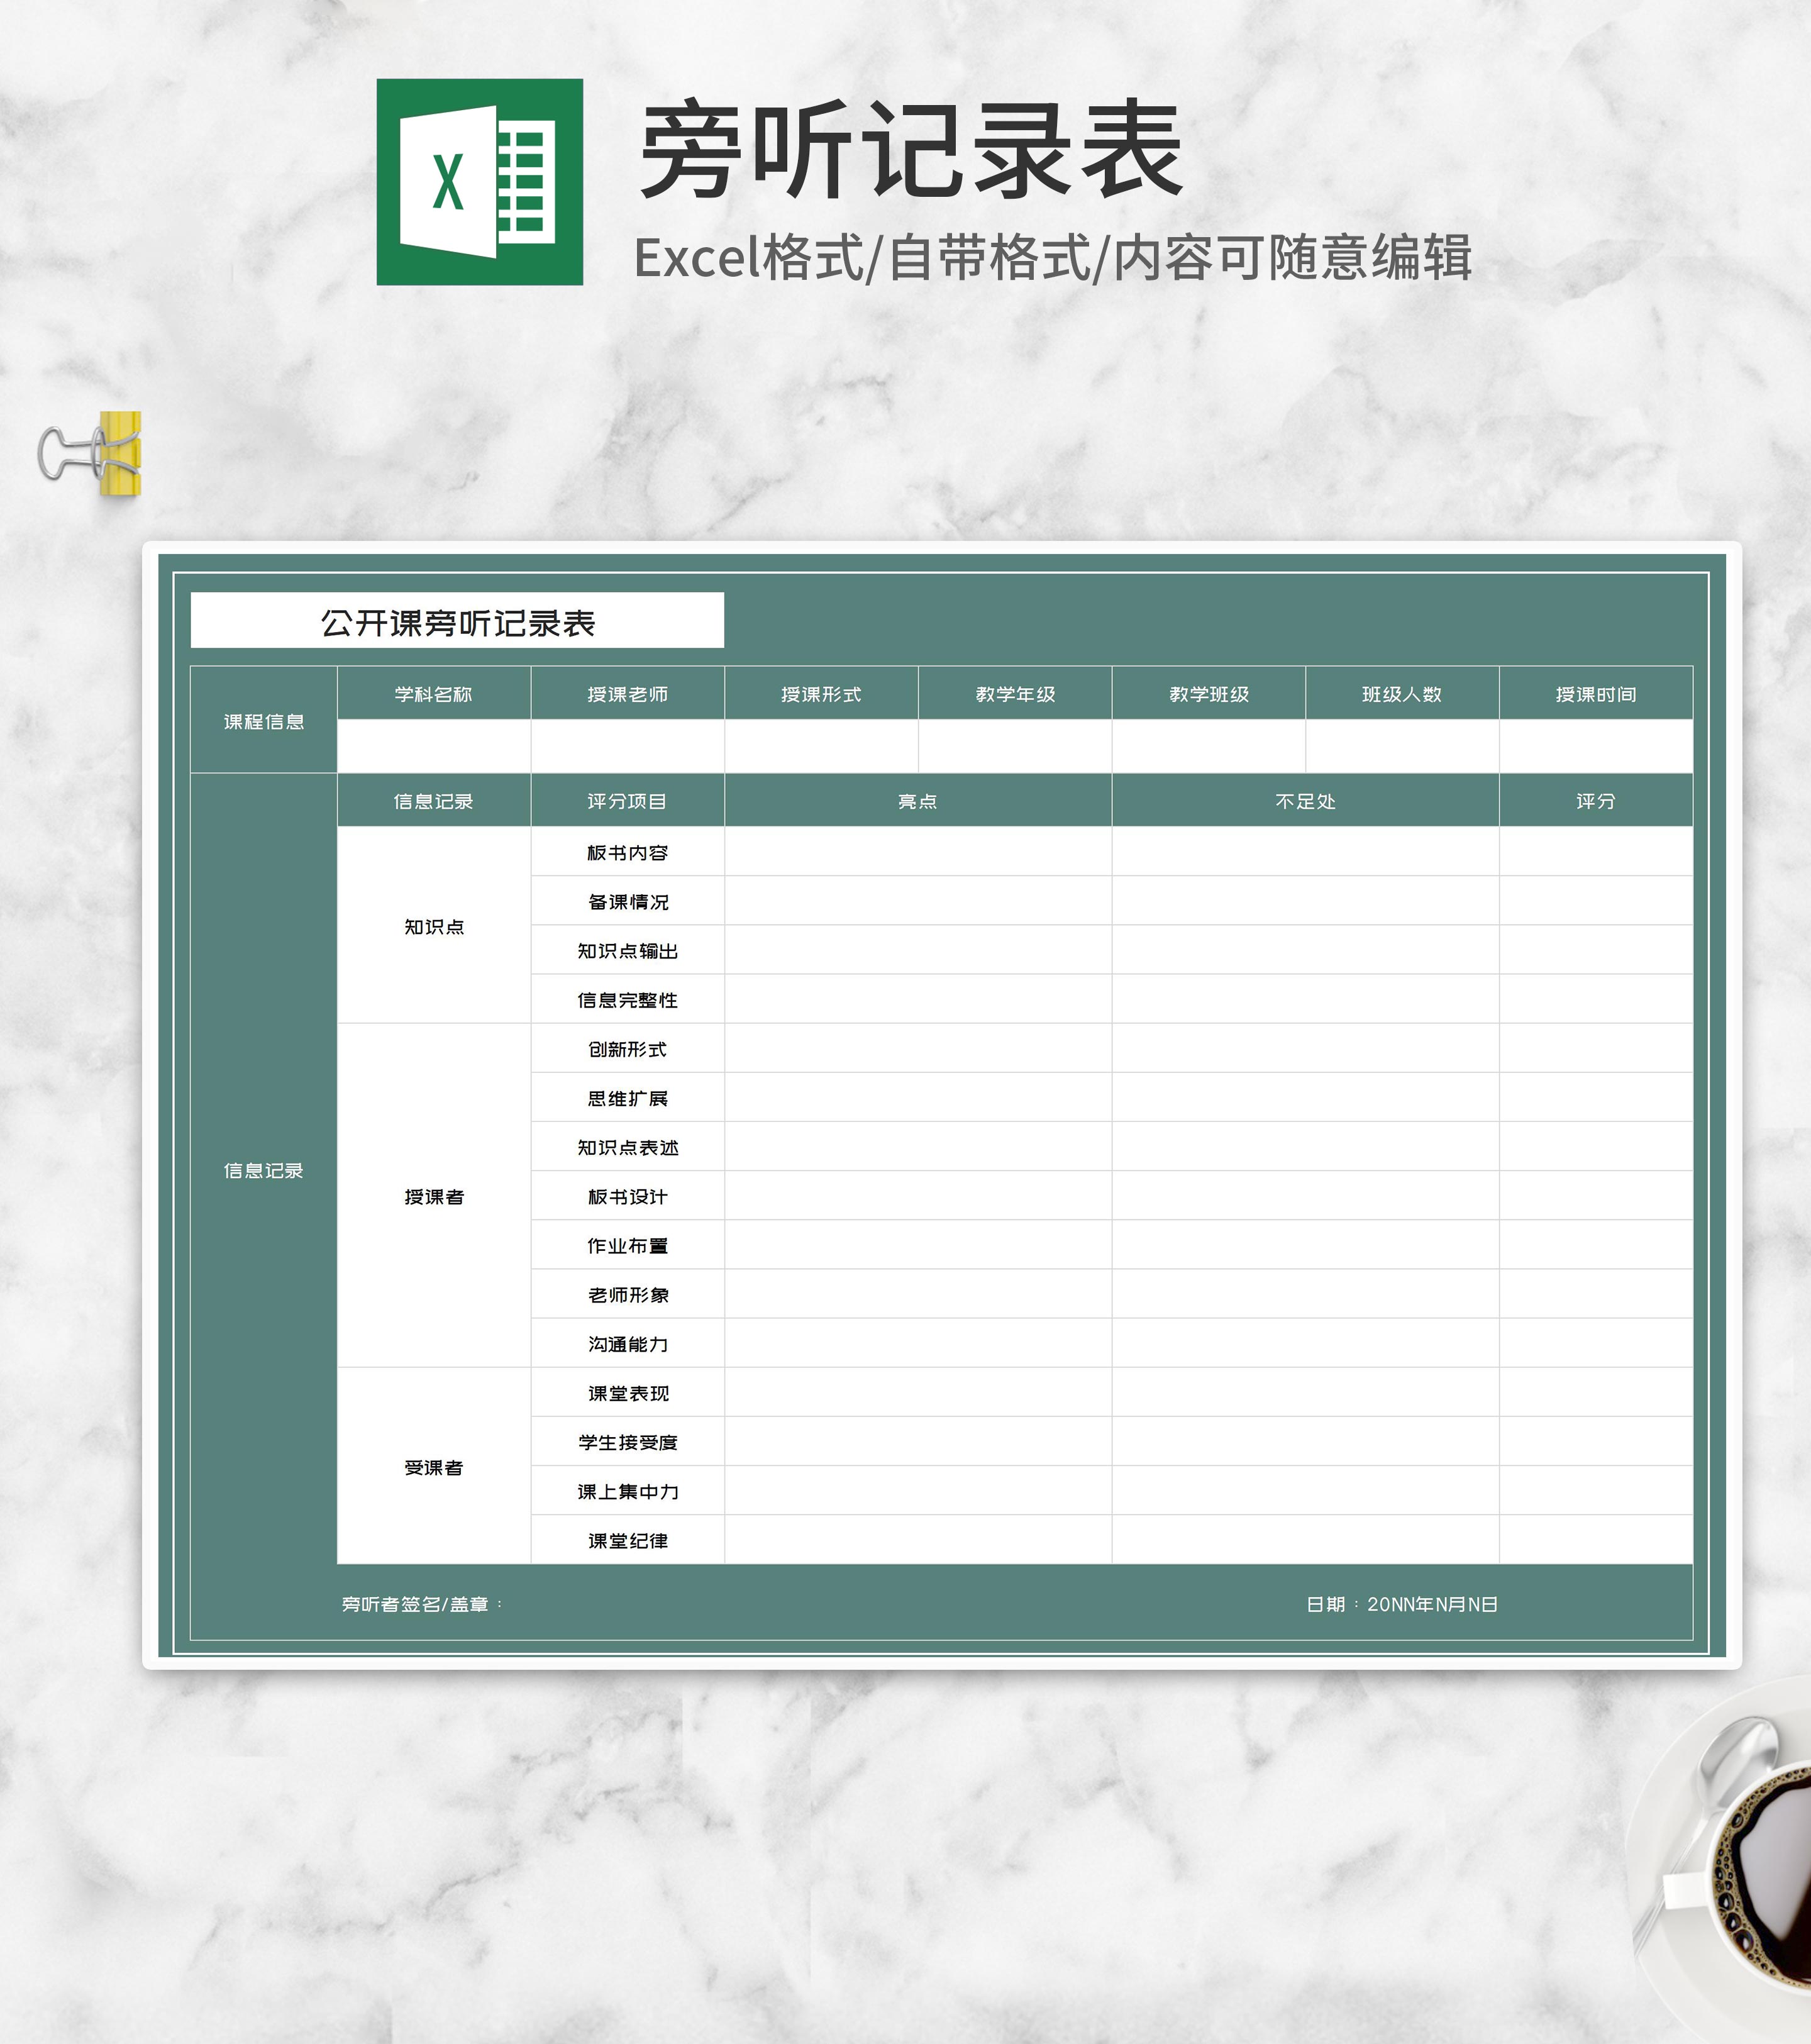The width and height of the screenshot is (1811, 2044).
Task: Click the 授课者 merged category cell
Action: coord(433,1196)
